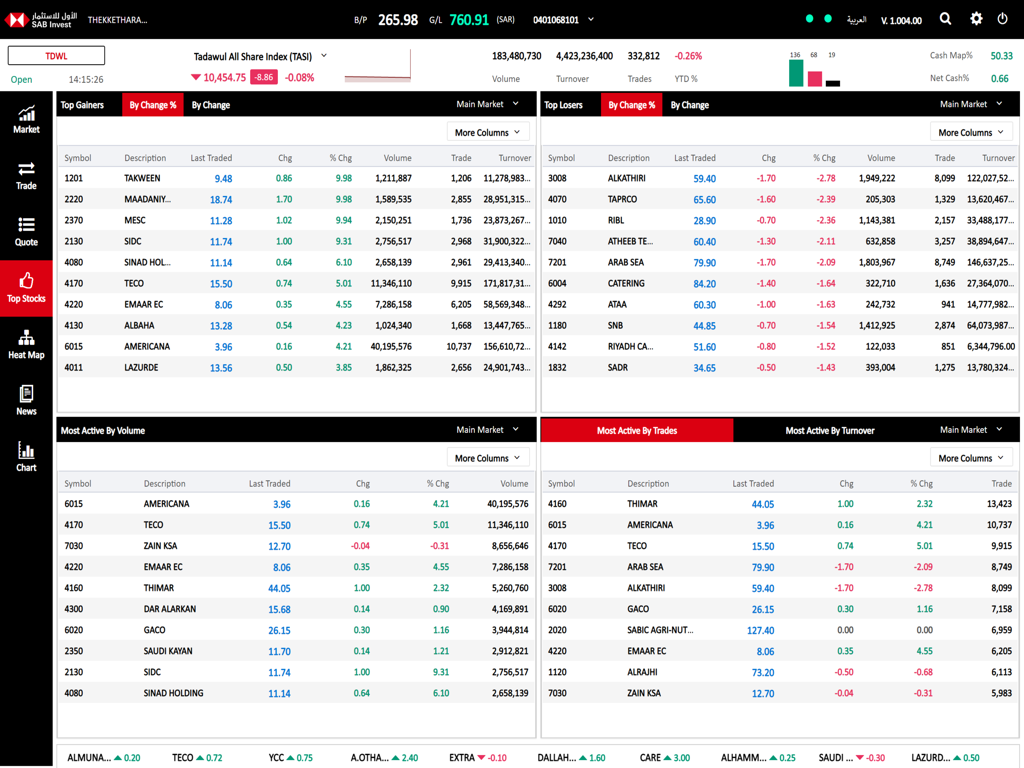The width and height of the screenshot is (1024, 768).
Task: Switch Top Gainers to By Change sorting
Action: (210, 104)
